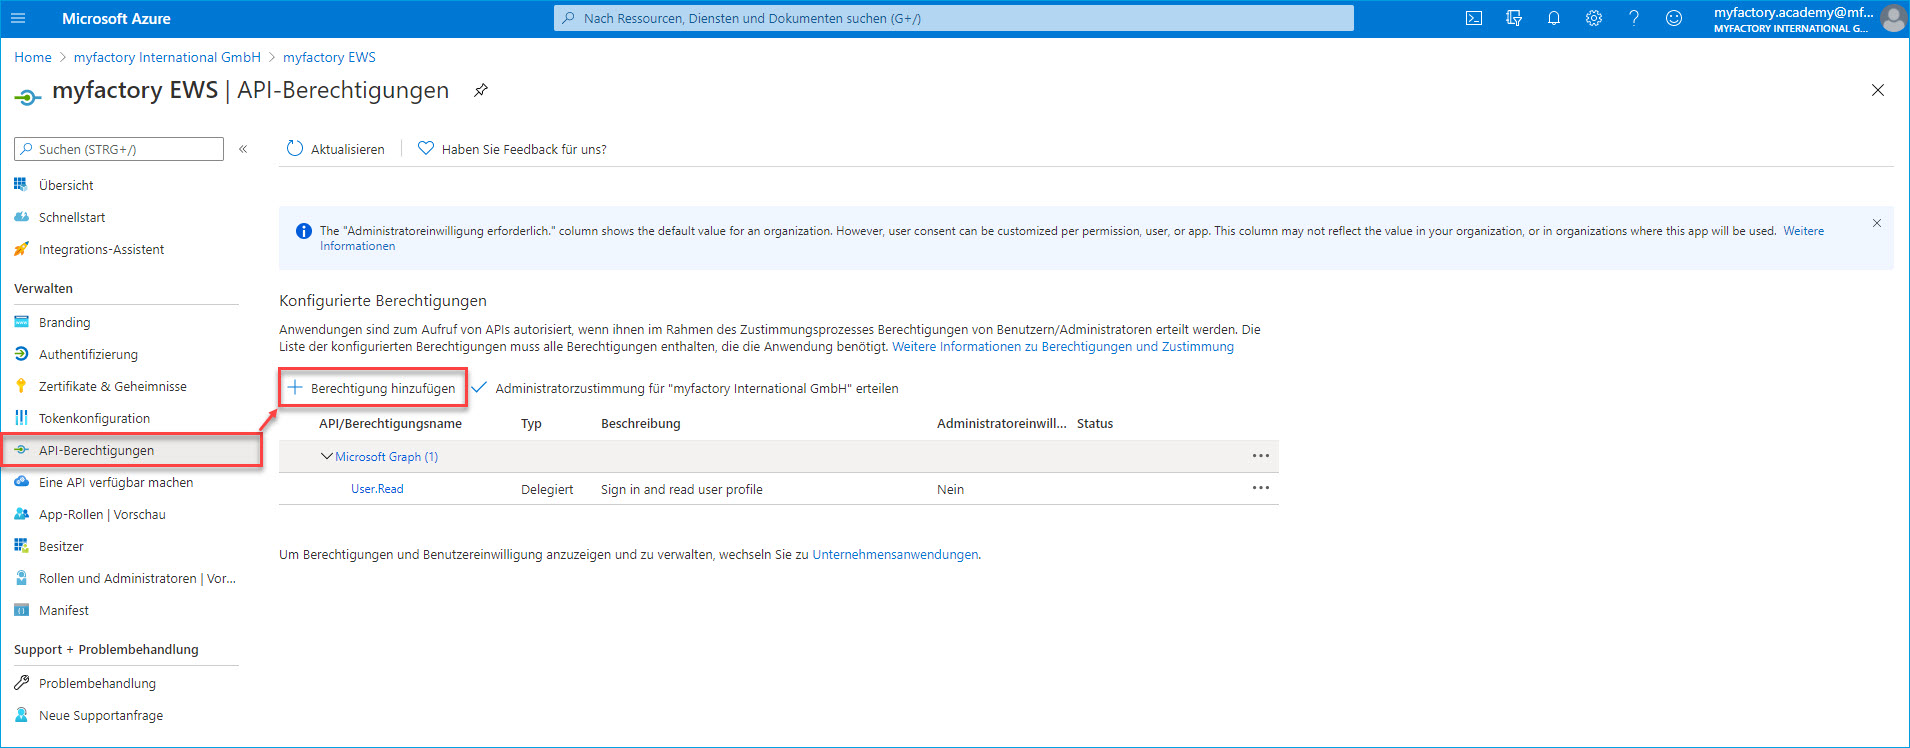Grant Administratorzustimmung for myfactory International GmbH
This screenshot has height=748, width=1910.
point(686,388)
